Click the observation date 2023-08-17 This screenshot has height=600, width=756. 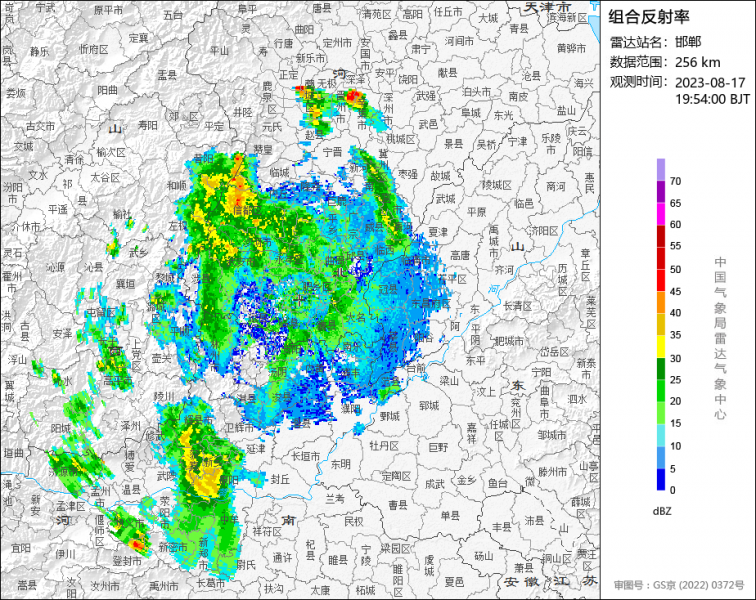[x=710, y=82]
